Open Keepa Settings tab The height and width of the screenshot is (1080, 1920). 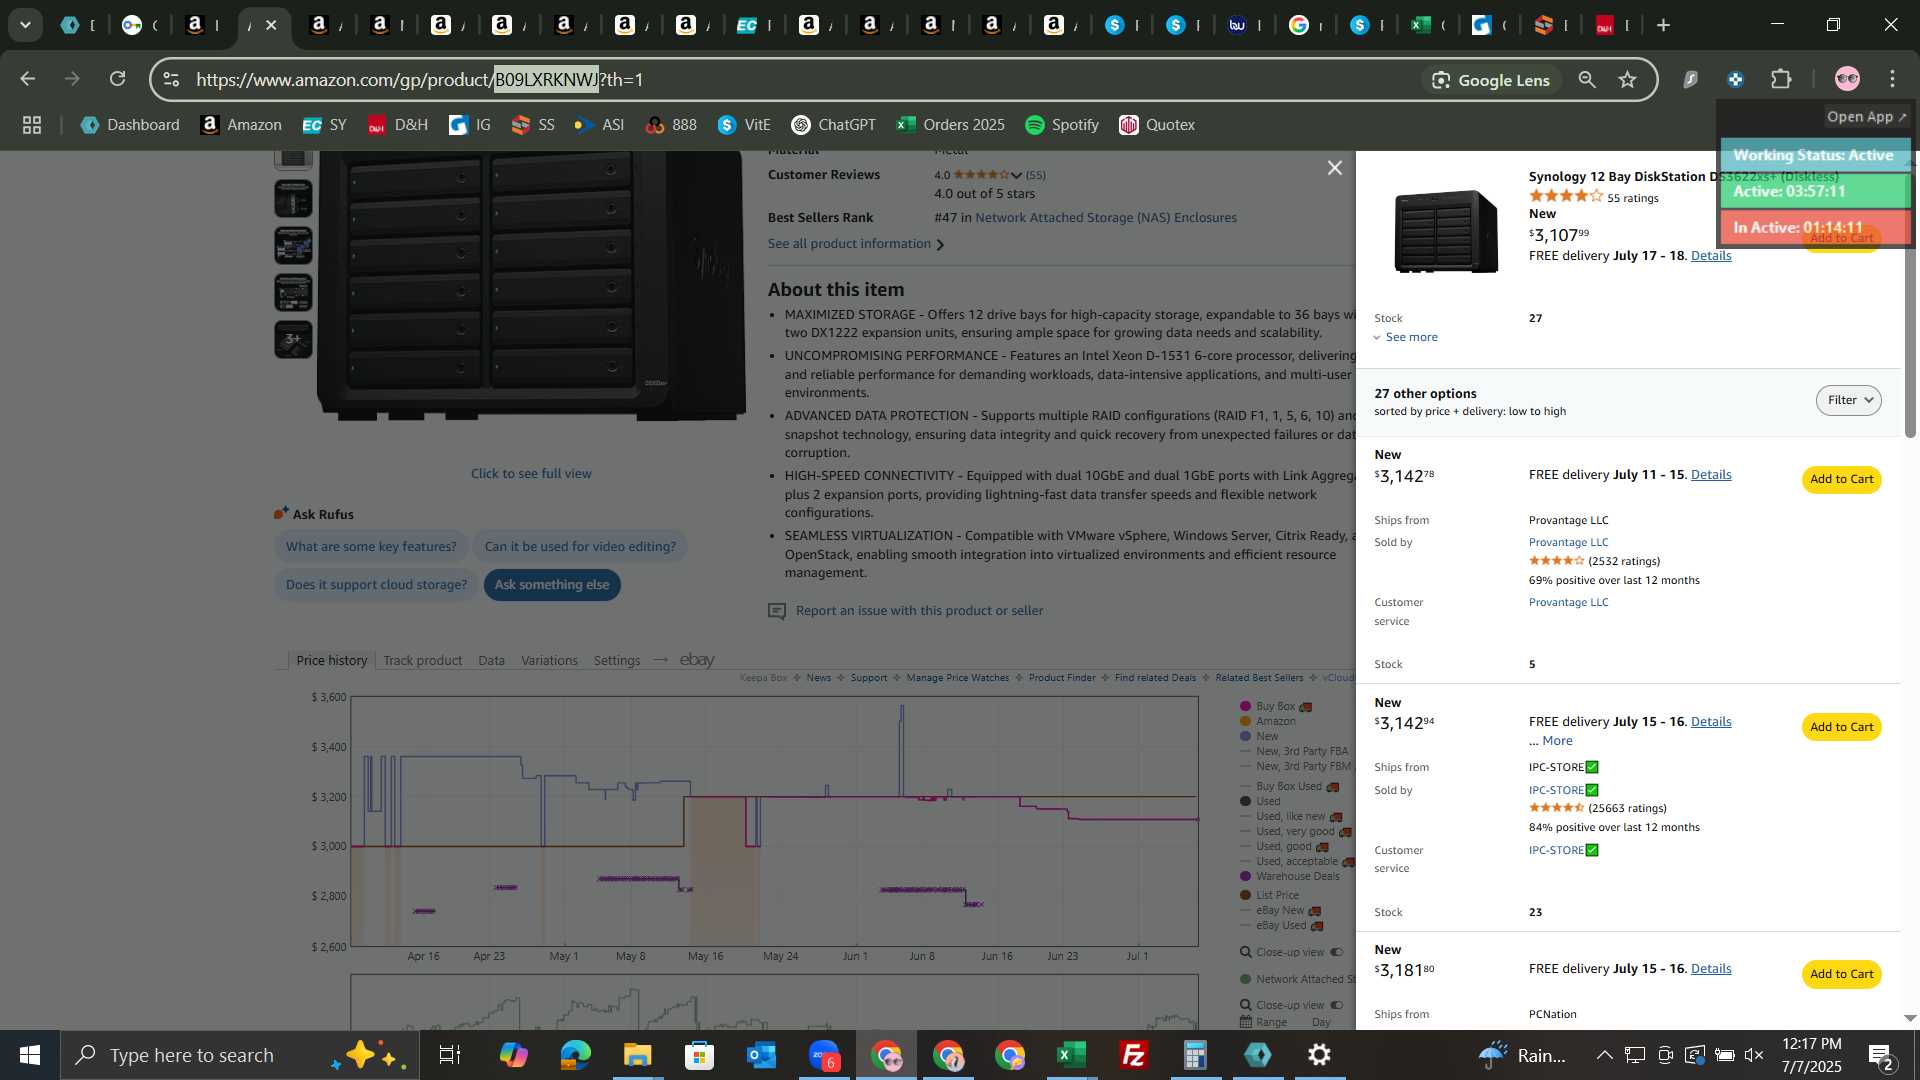coord(616,661)
